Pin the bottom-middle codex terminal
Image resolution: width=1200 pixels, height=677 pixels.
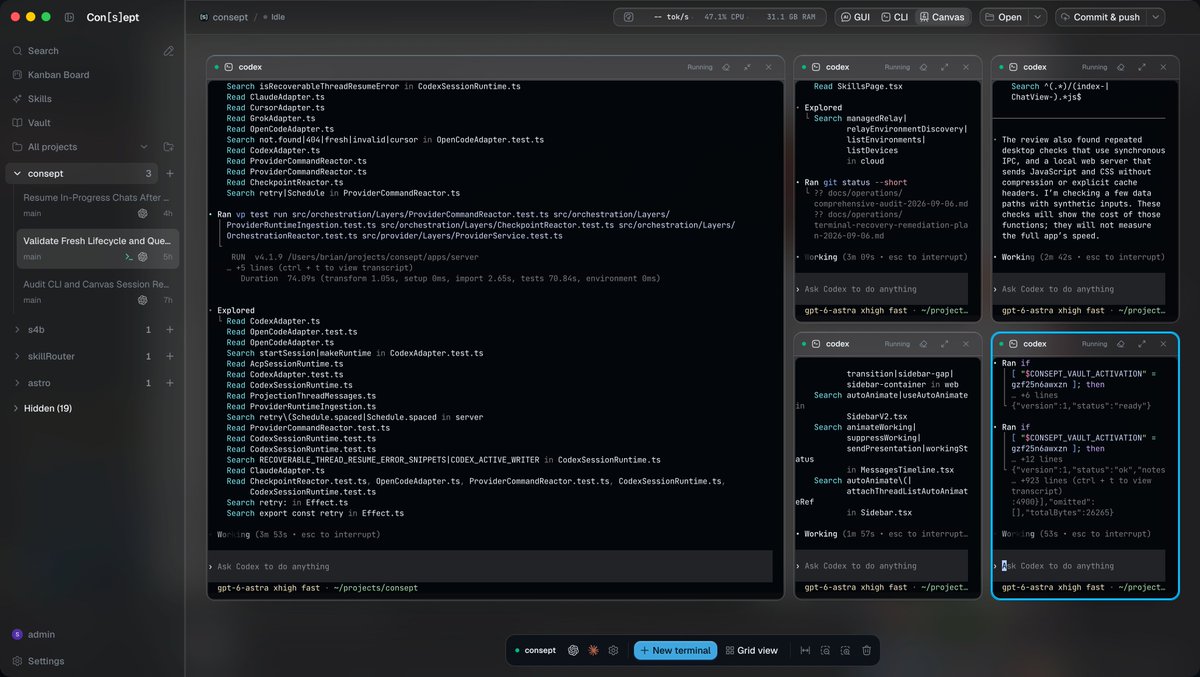pyautogui.click(x=922, y=344)
